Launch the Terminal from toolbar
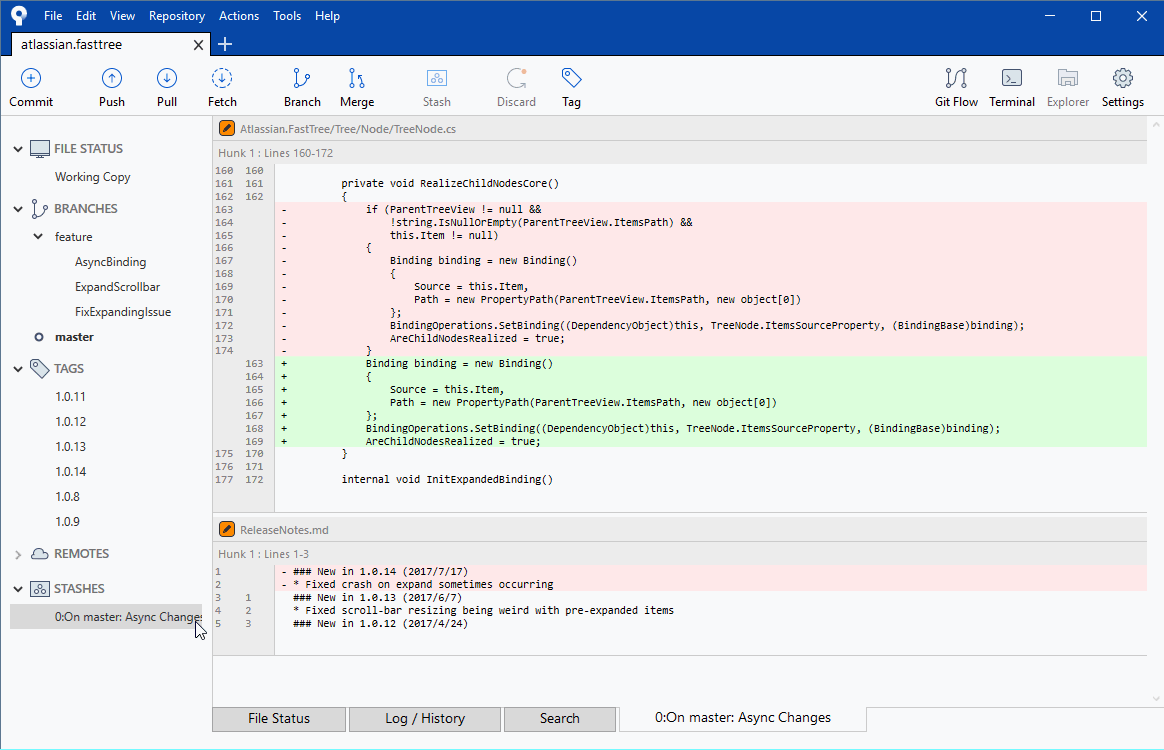Screen dimensions: 1164x750 coord(1012,78)
